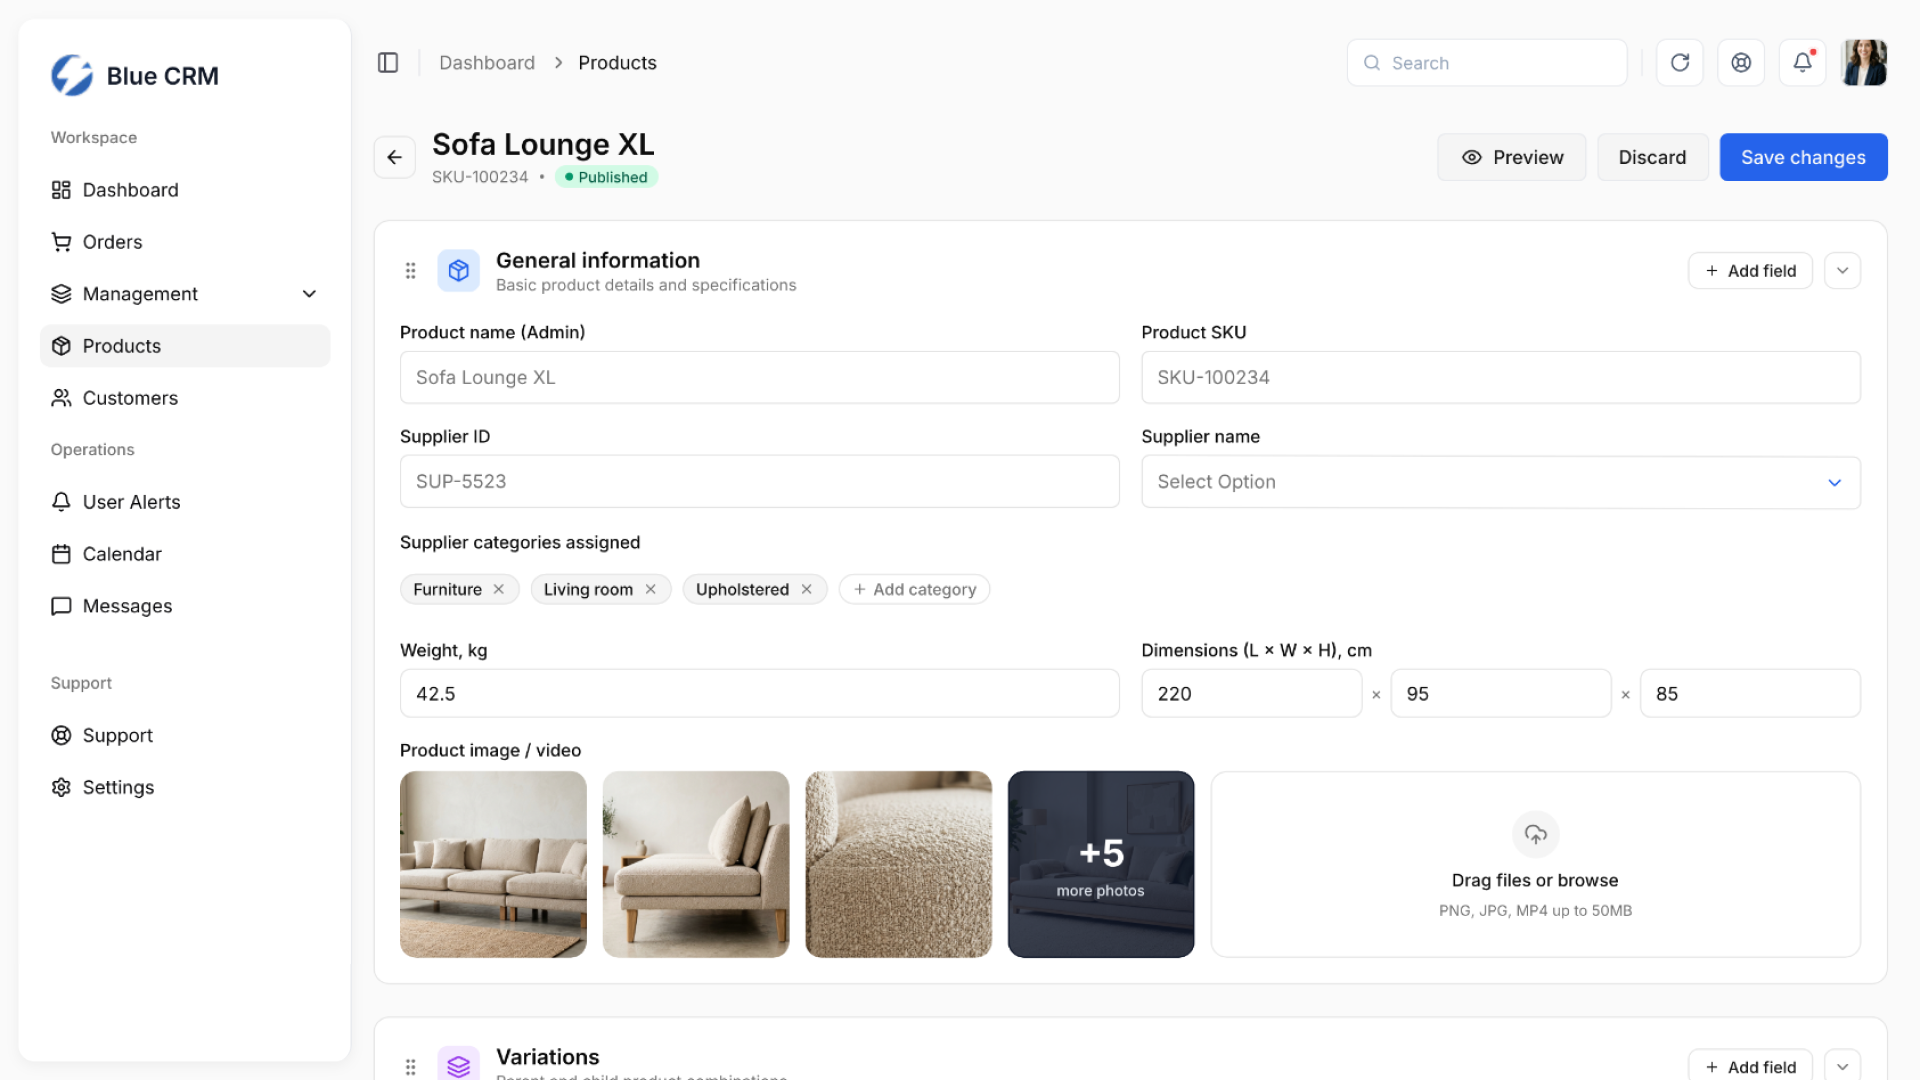Select Products in the sidebar
Viewport: 1920px width, 1080px height.
coord(185,346)
